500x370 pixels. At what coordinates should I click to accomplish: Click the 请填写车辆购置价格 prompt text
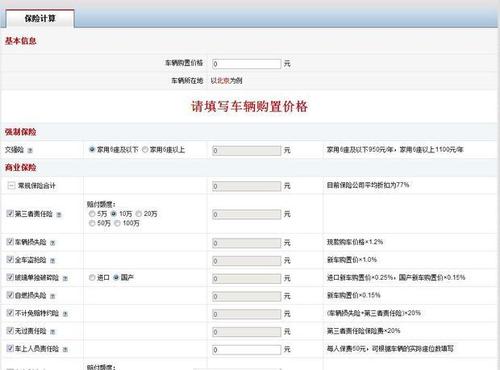tap(249, 106)
